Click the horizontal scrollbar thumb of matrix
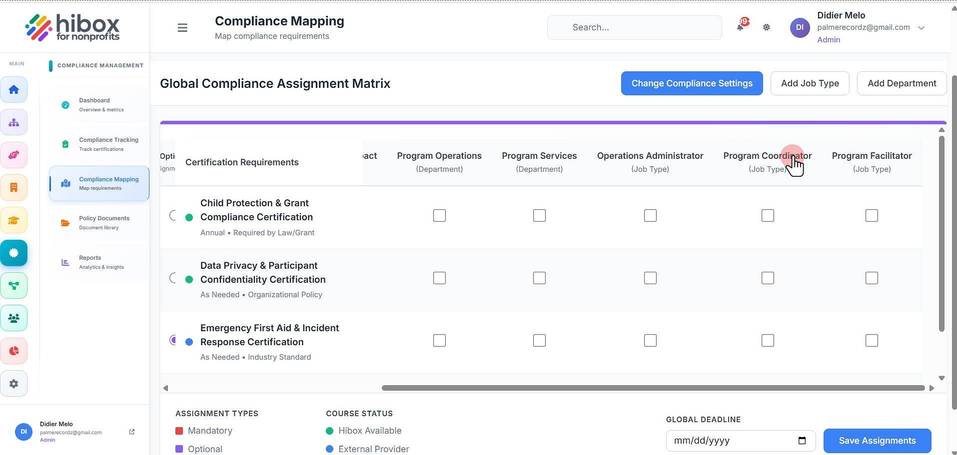957x455 pixels. point(653,388)
